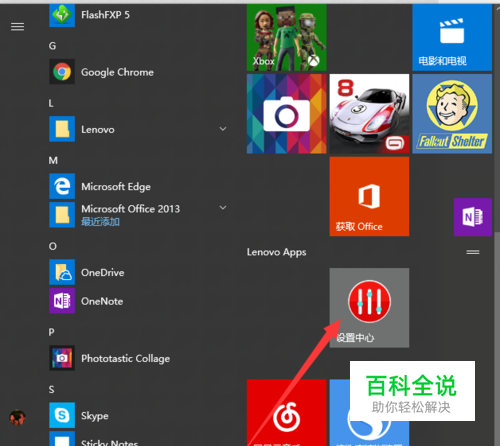Launch Microsoft Edge icon

click(62, 186)
